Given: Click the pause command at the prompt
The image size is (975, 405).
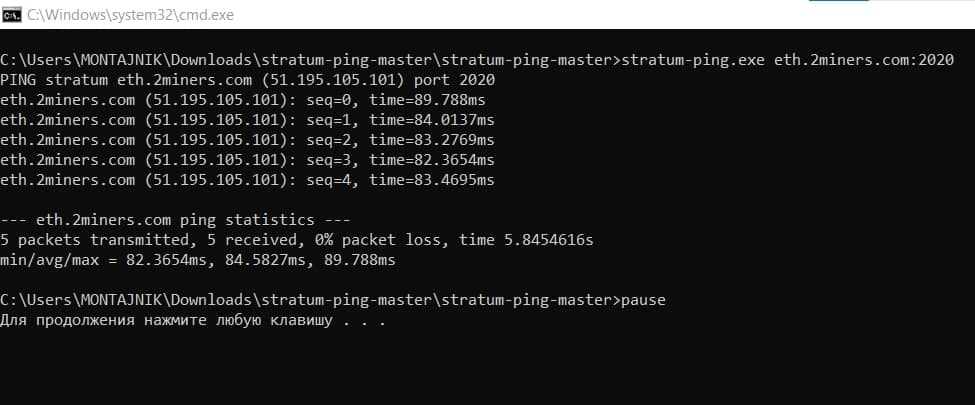Looking at the screenshot, I should (643, 300).
